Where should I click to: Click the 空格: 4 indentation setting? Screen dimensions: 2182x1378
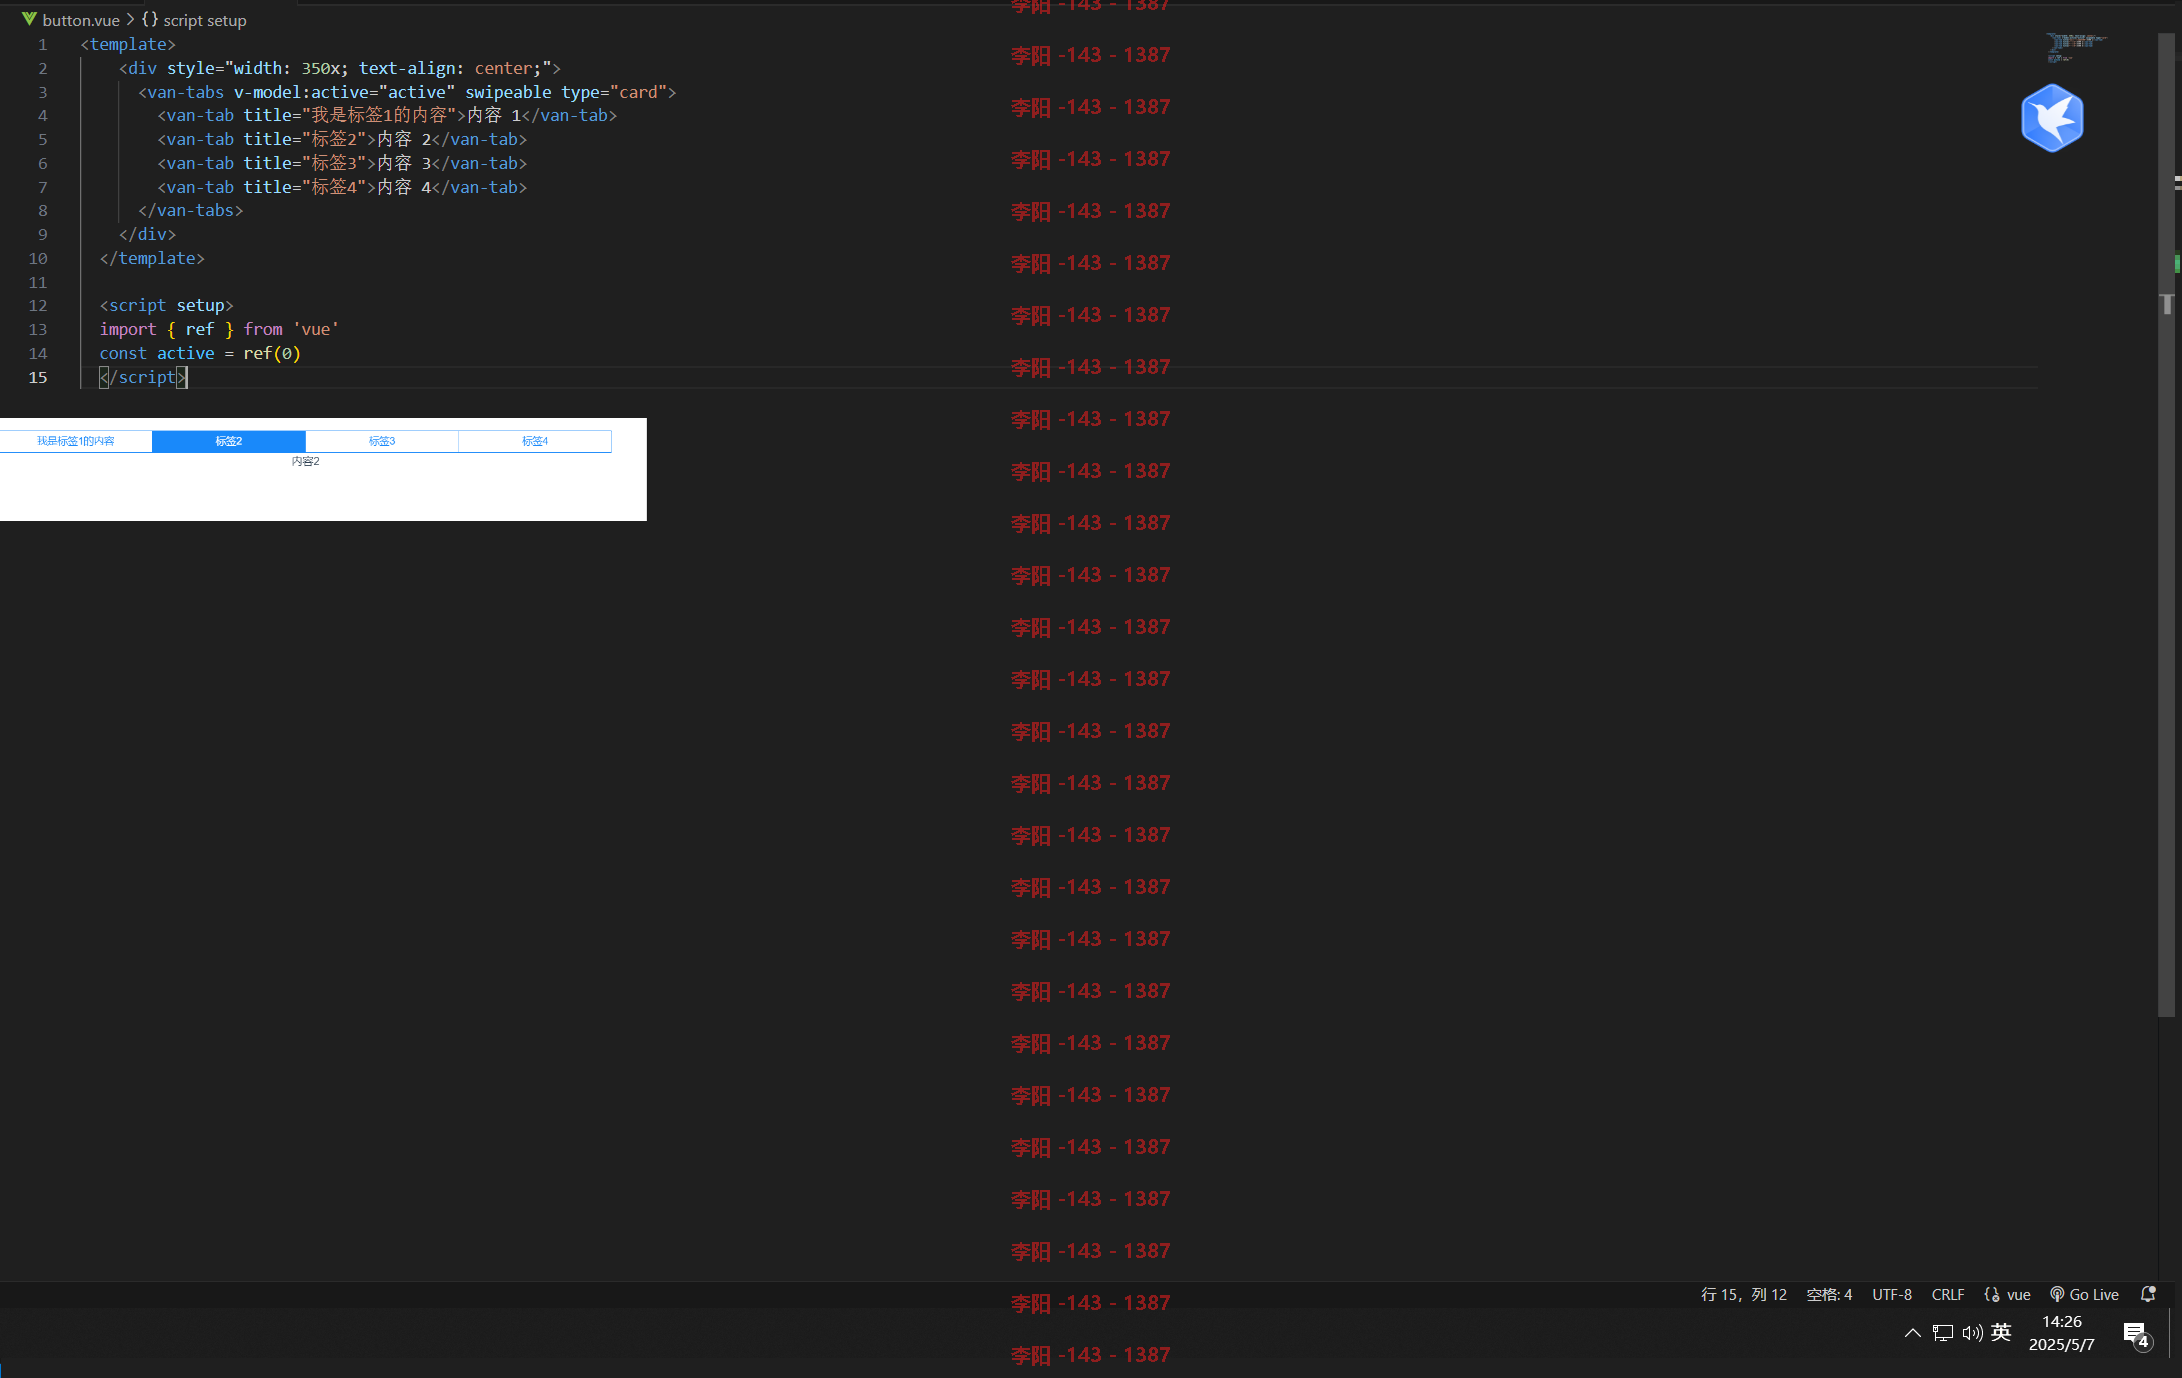(x=1829, y=1294)
